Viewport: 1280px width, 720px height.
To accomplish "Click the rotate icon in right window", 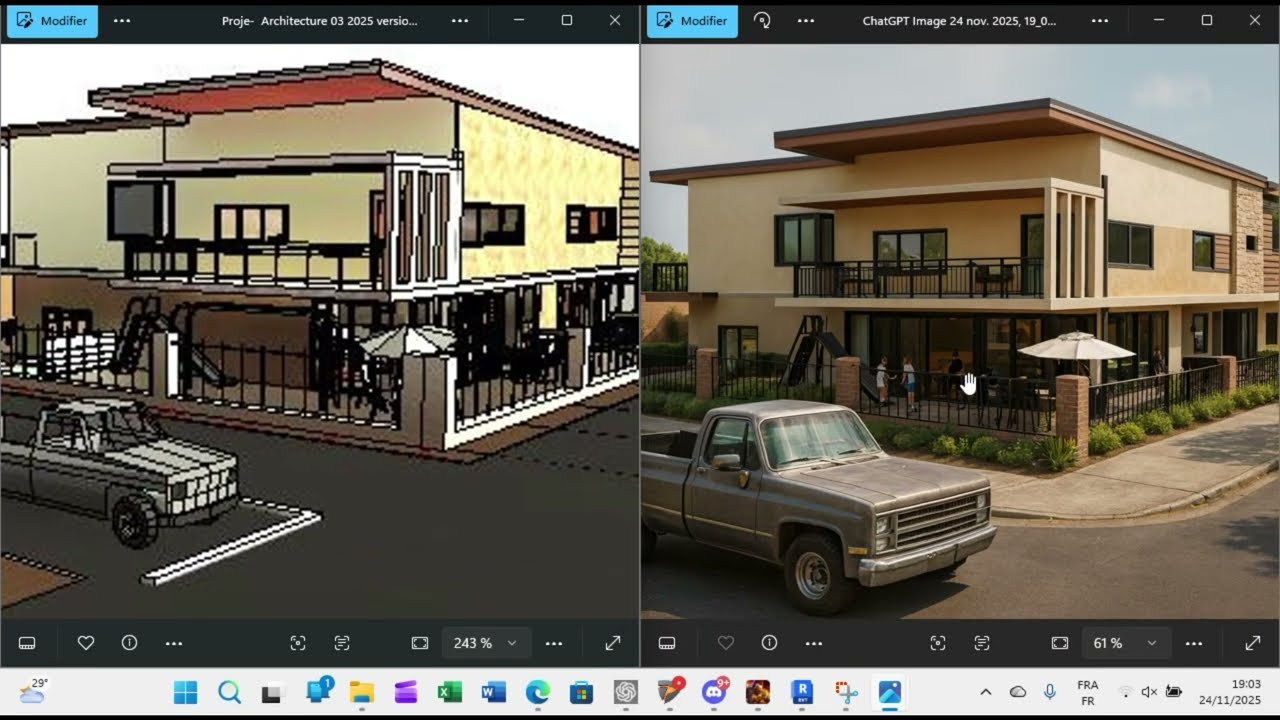I will pyautogui.click(x=762, y=21).
